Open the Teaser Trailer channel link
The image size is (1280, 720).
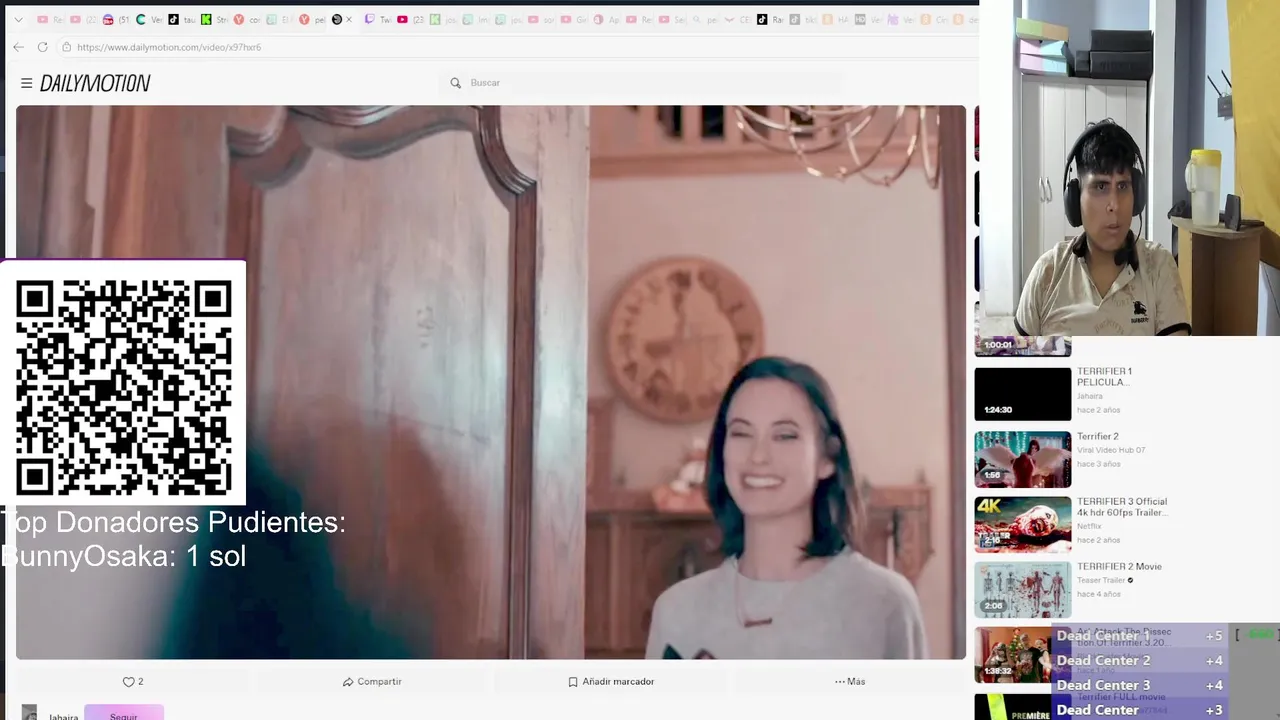coord(1101,580)
